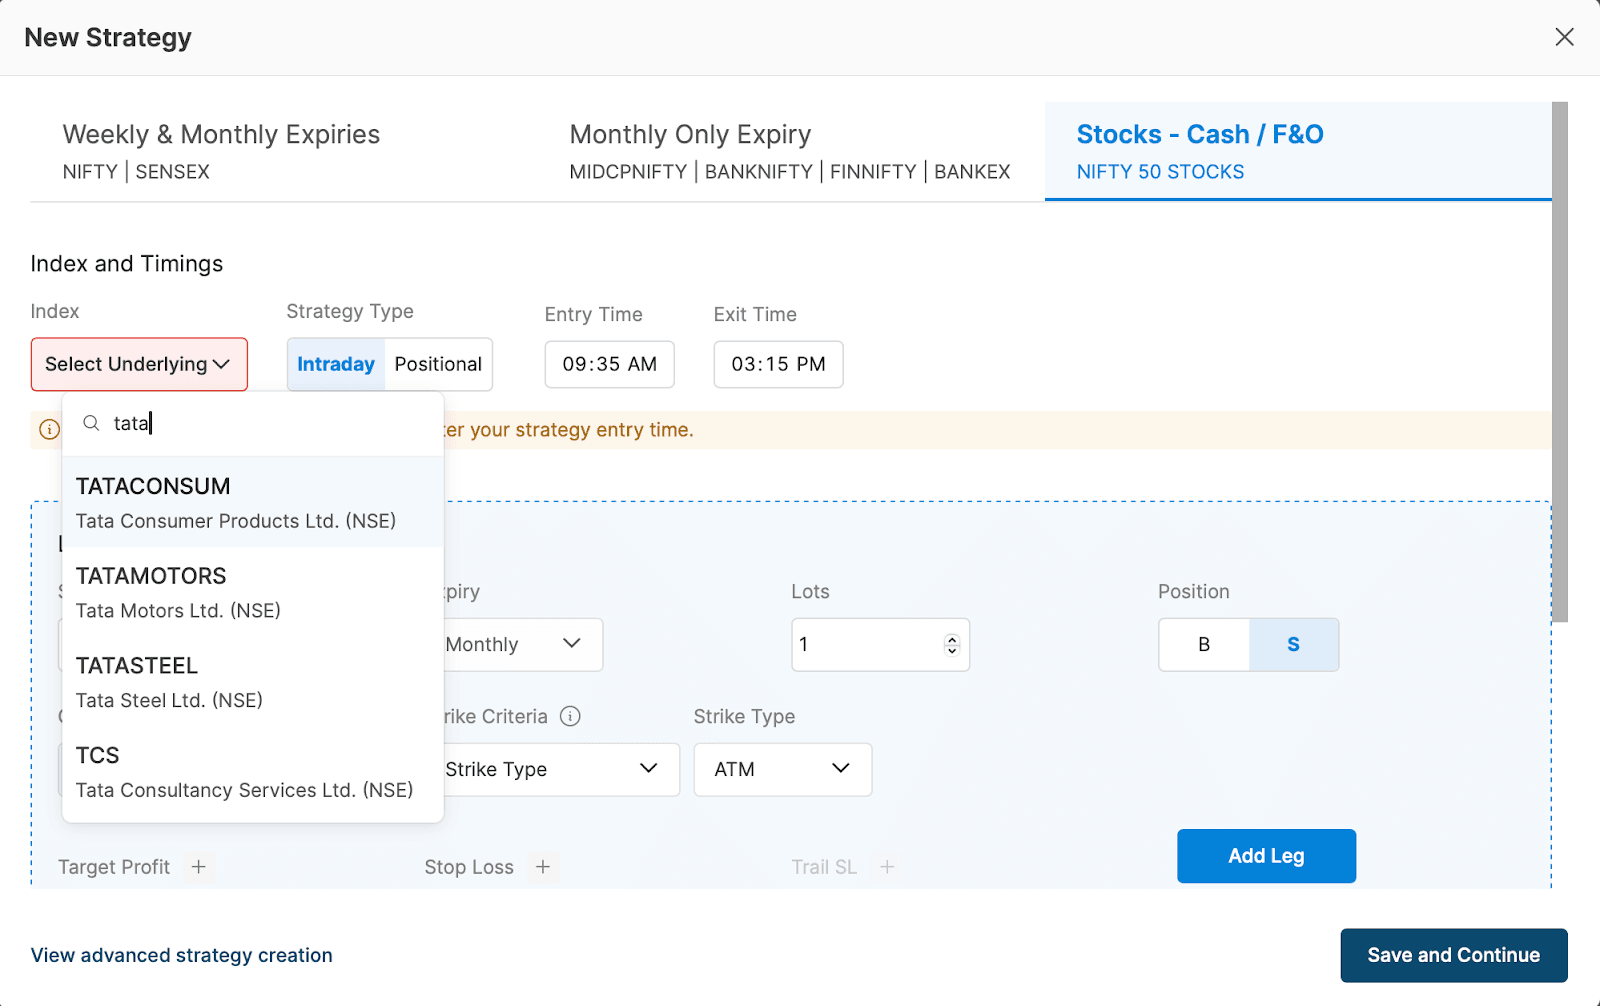Screen dimensions: 1600x1006
Task: Set position to S (Sell)
Action: pyautogui.click(x=1293, y=645)
